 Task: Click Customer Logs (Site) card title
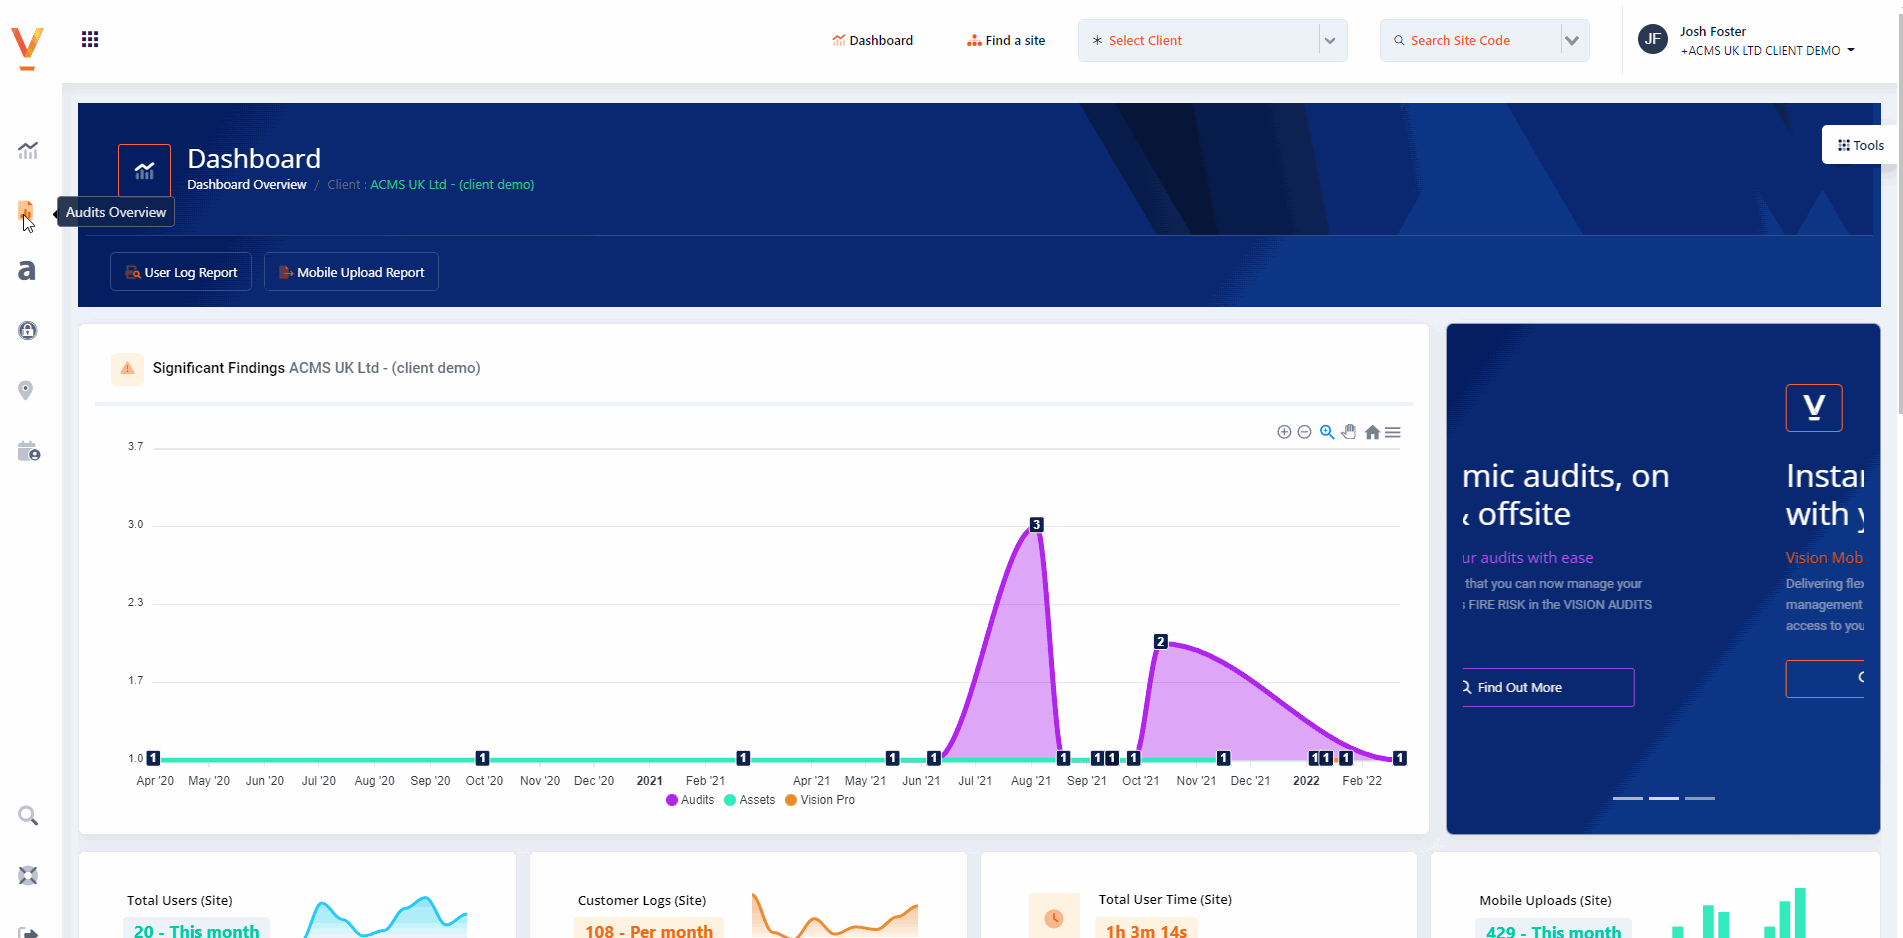point(642,901)
